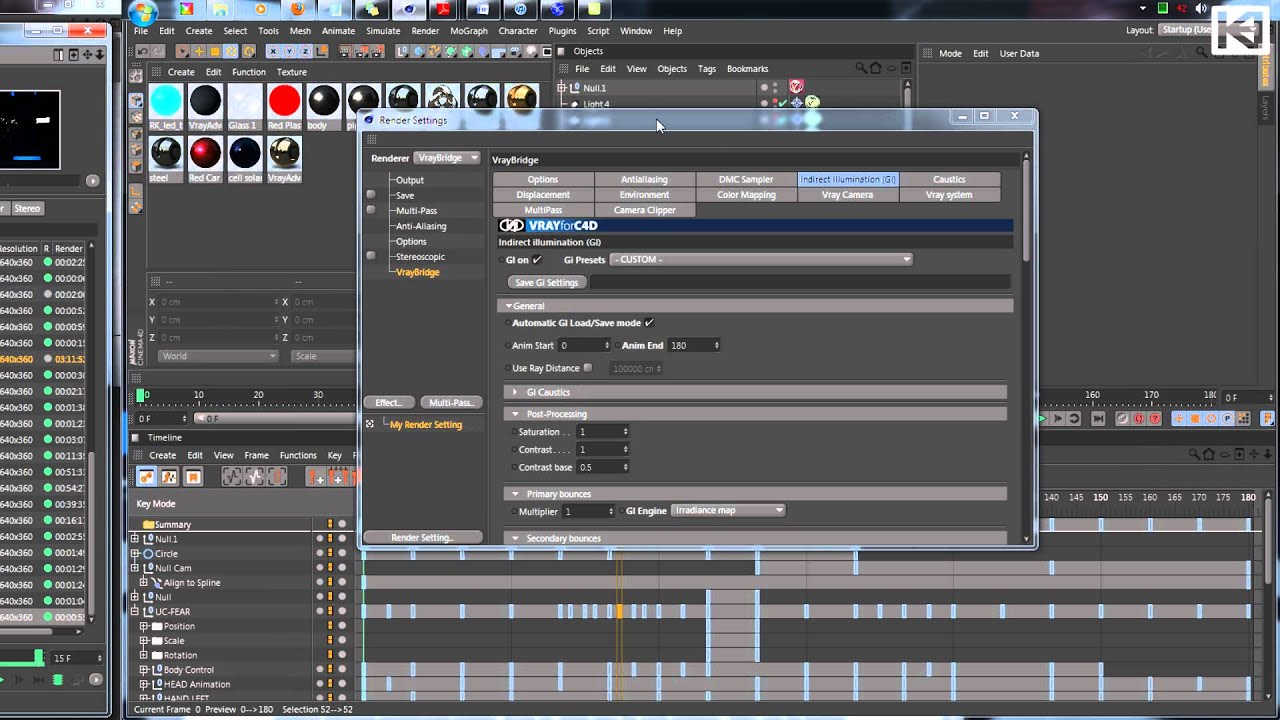Open the GI Engine Irradiance map dropdown
The image size is (1280, 720).
pyautogui.click(x=728, y=511)
